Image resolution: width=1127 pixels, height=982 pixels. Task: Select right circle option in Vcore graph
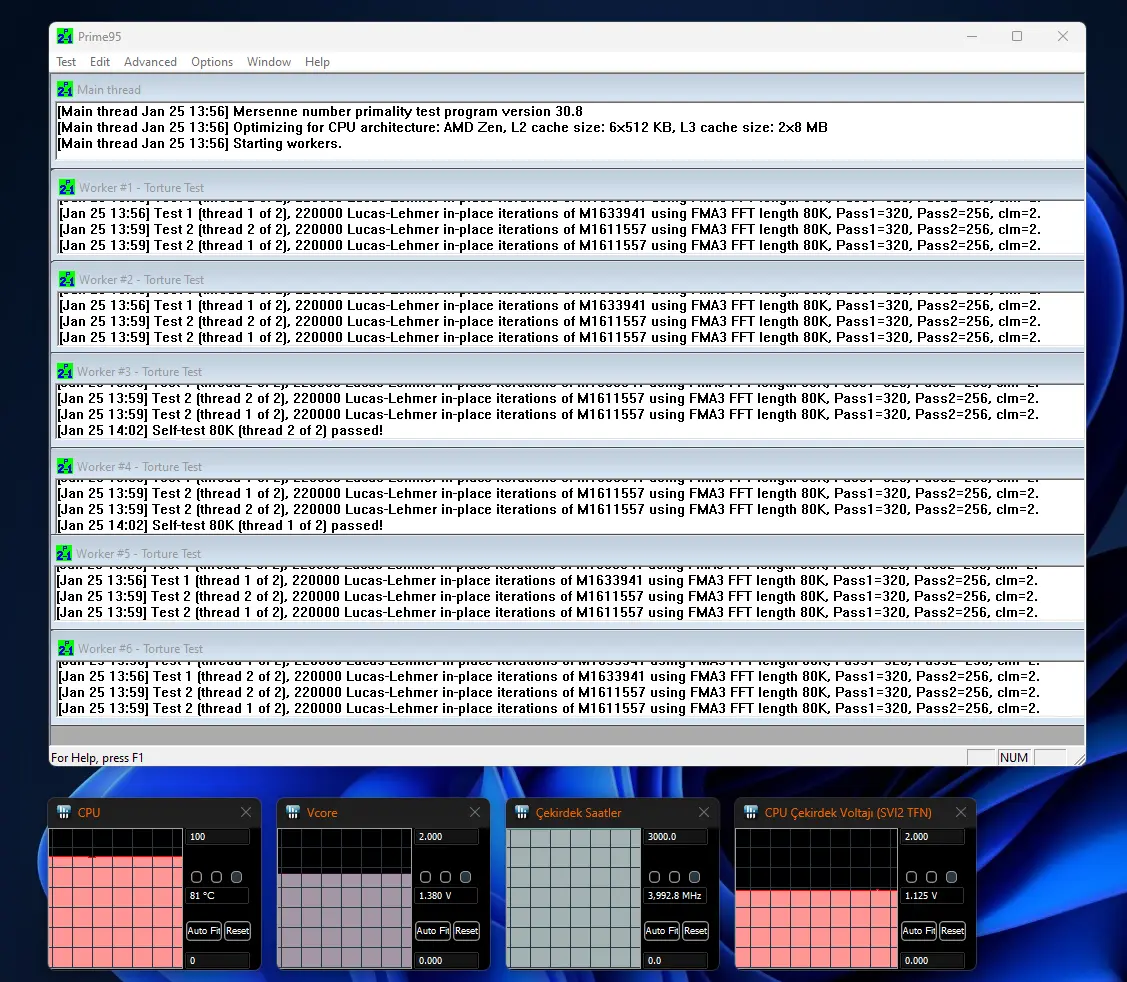466,877
